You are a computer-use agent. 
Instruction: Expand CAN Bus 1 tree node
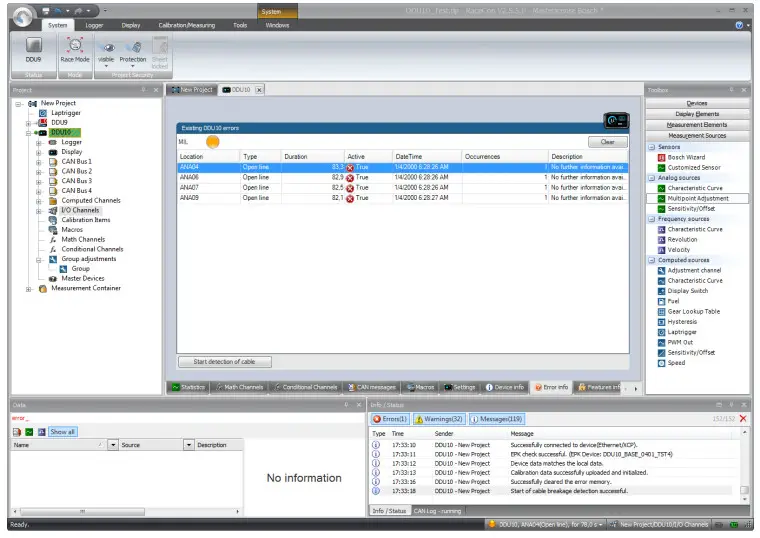click(x=39, y=162)
